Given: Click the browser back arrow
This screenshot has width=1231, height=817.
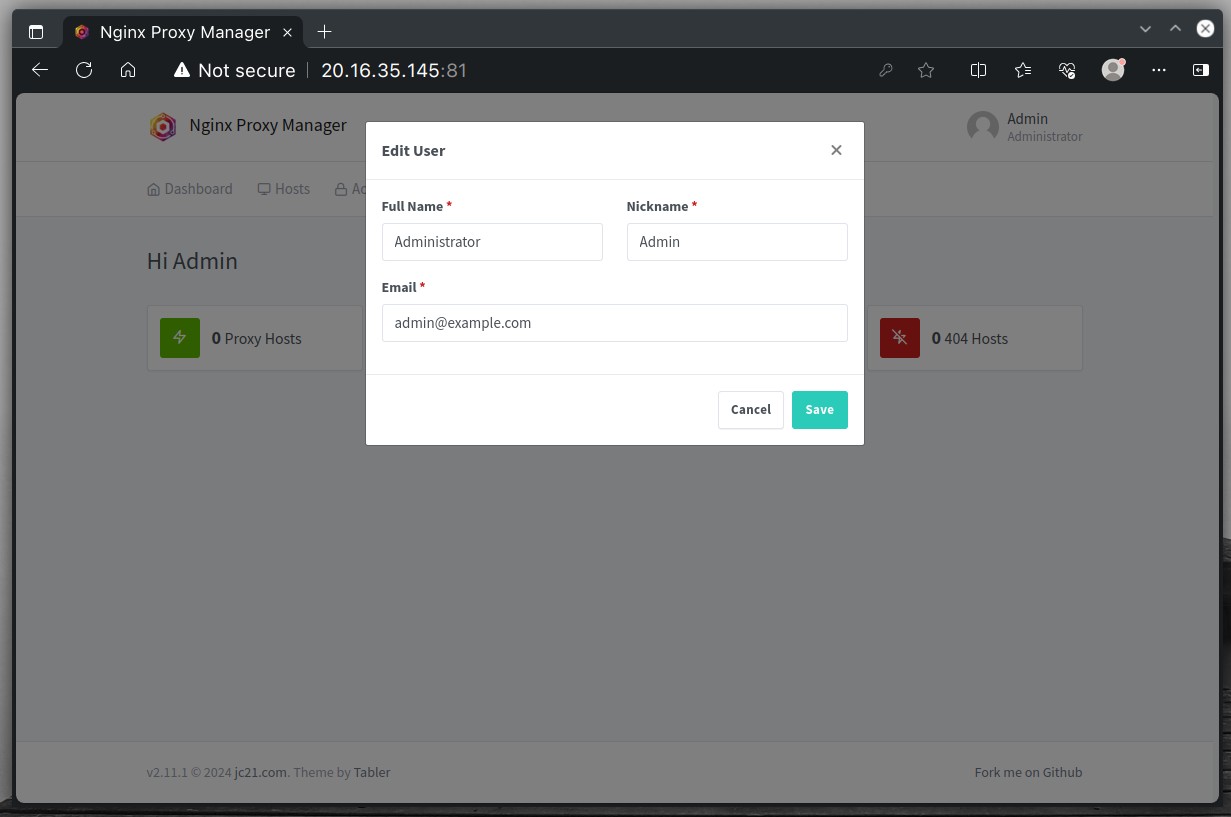Looking at the screenshot, I should pyautogui.click(x=40, y=70).
